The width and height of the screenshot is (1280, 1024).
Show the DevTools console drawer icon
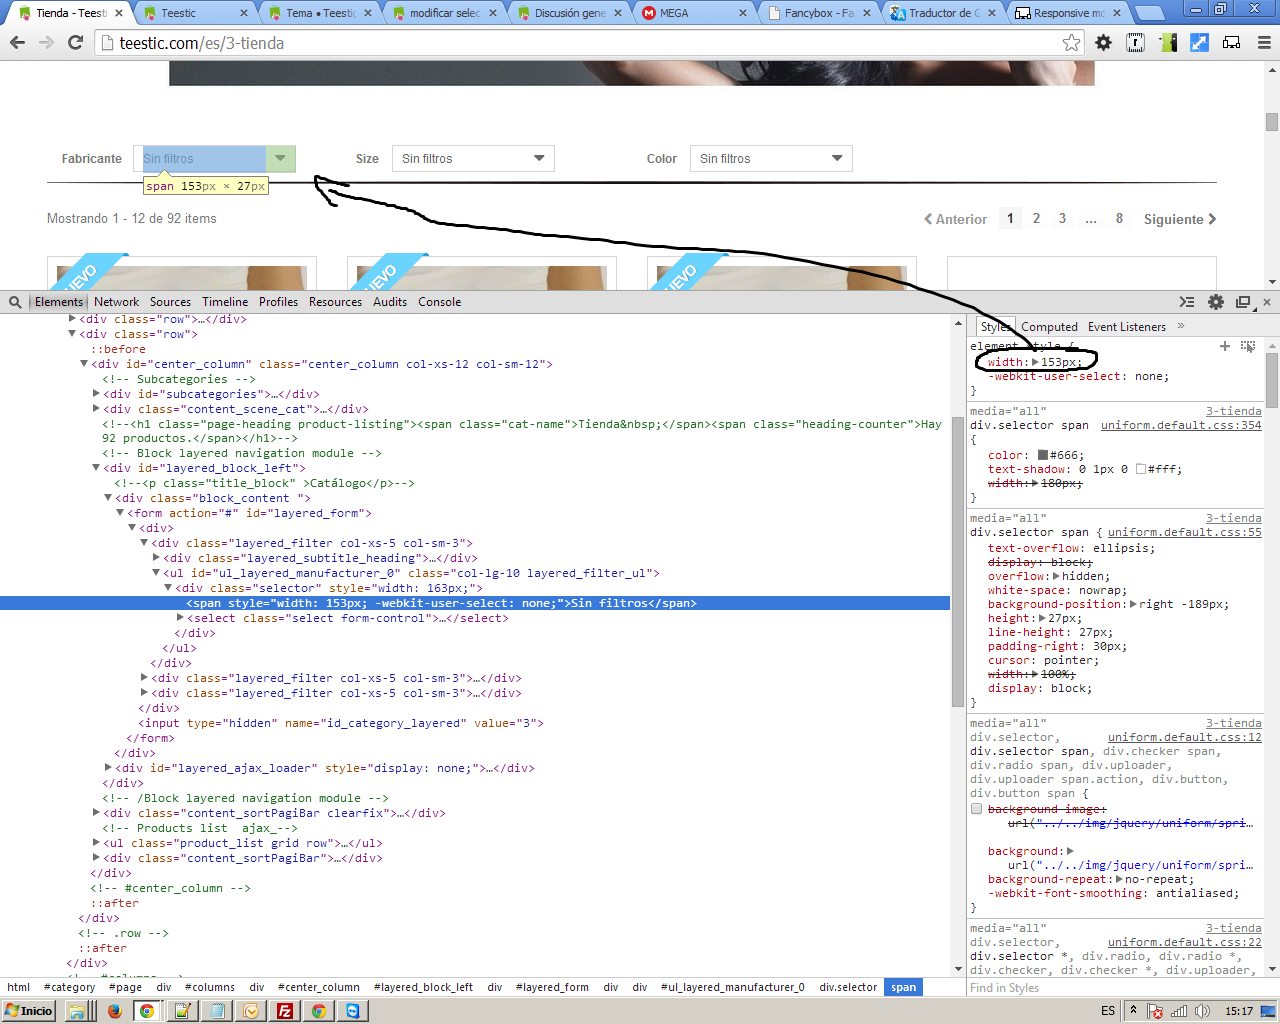tap(1187, 302)
